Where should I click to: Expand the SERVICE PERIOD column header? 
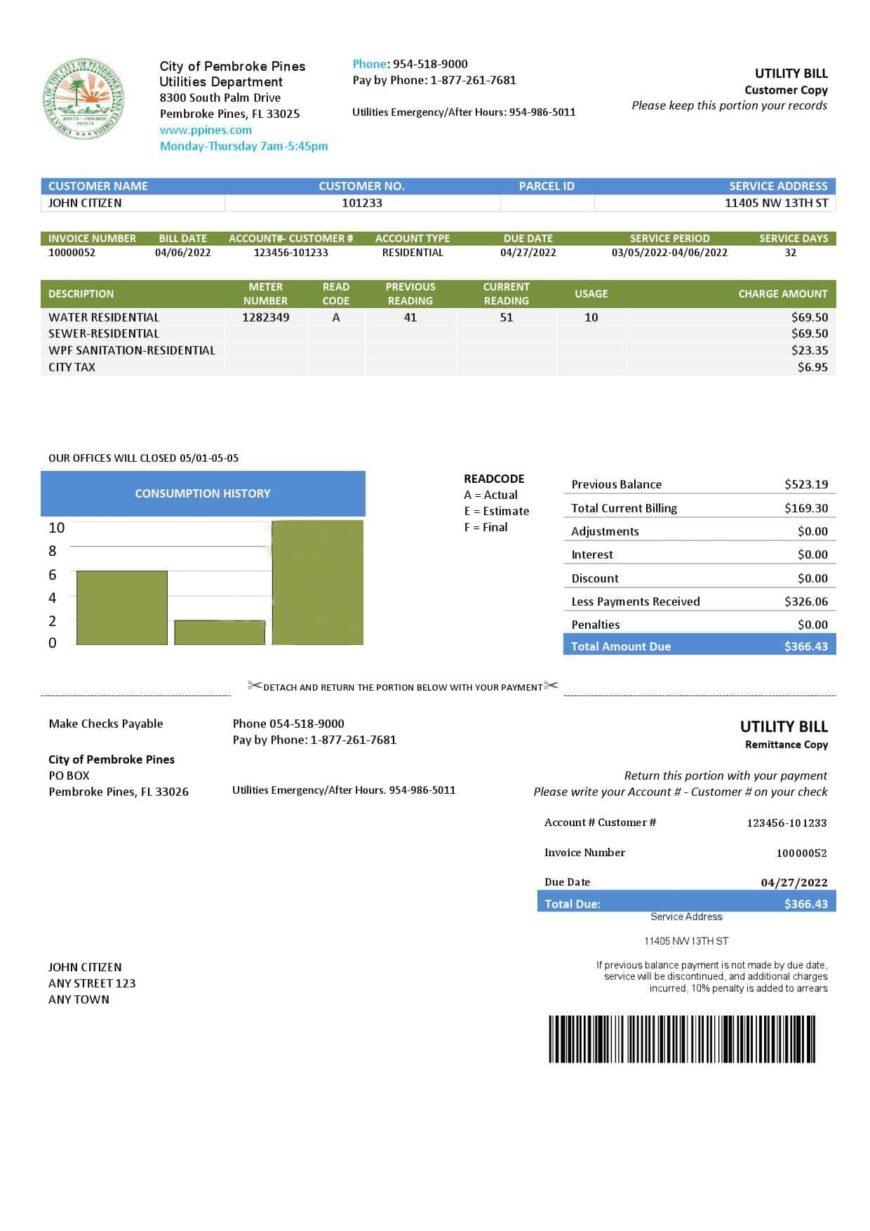pos(670,238)
